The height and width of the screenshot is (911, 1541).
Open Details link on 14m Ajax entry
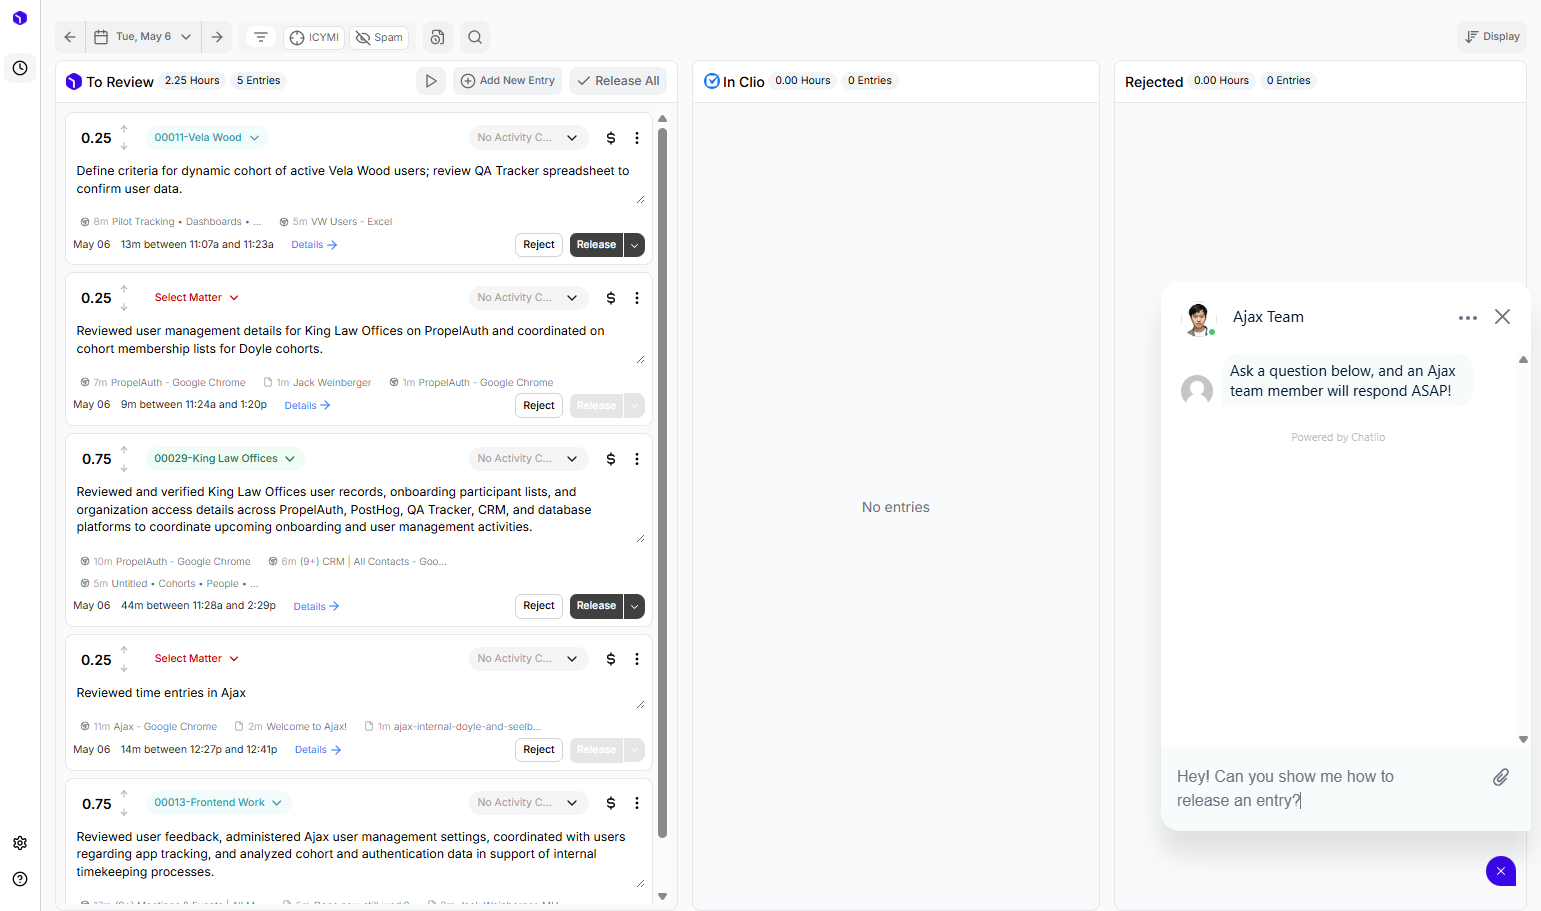[318, 750]
